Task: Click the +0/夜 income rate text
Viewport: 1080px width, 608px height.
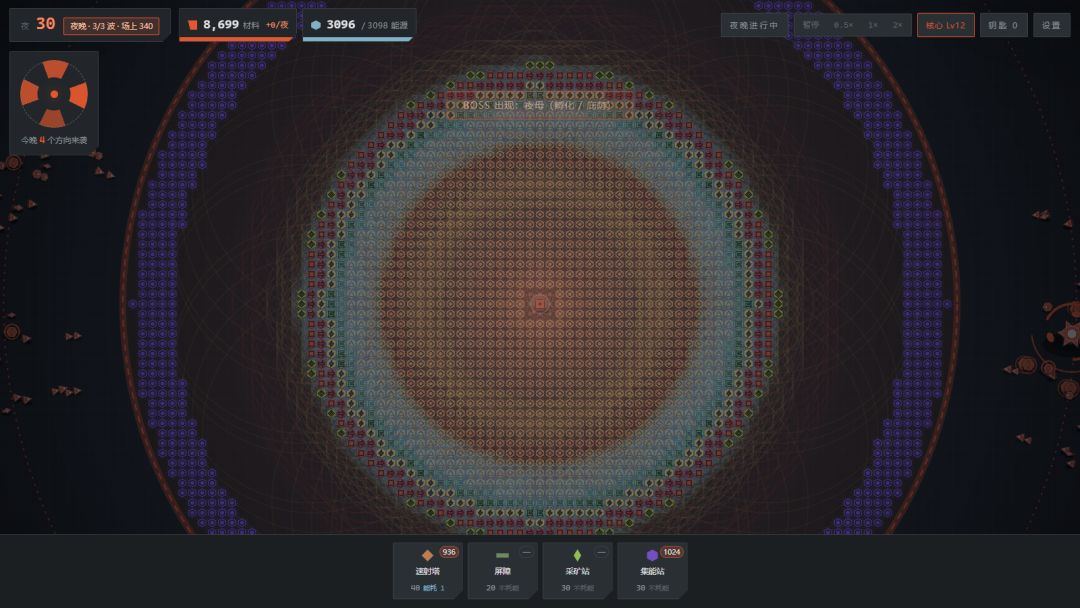Action: coord(277,25)
